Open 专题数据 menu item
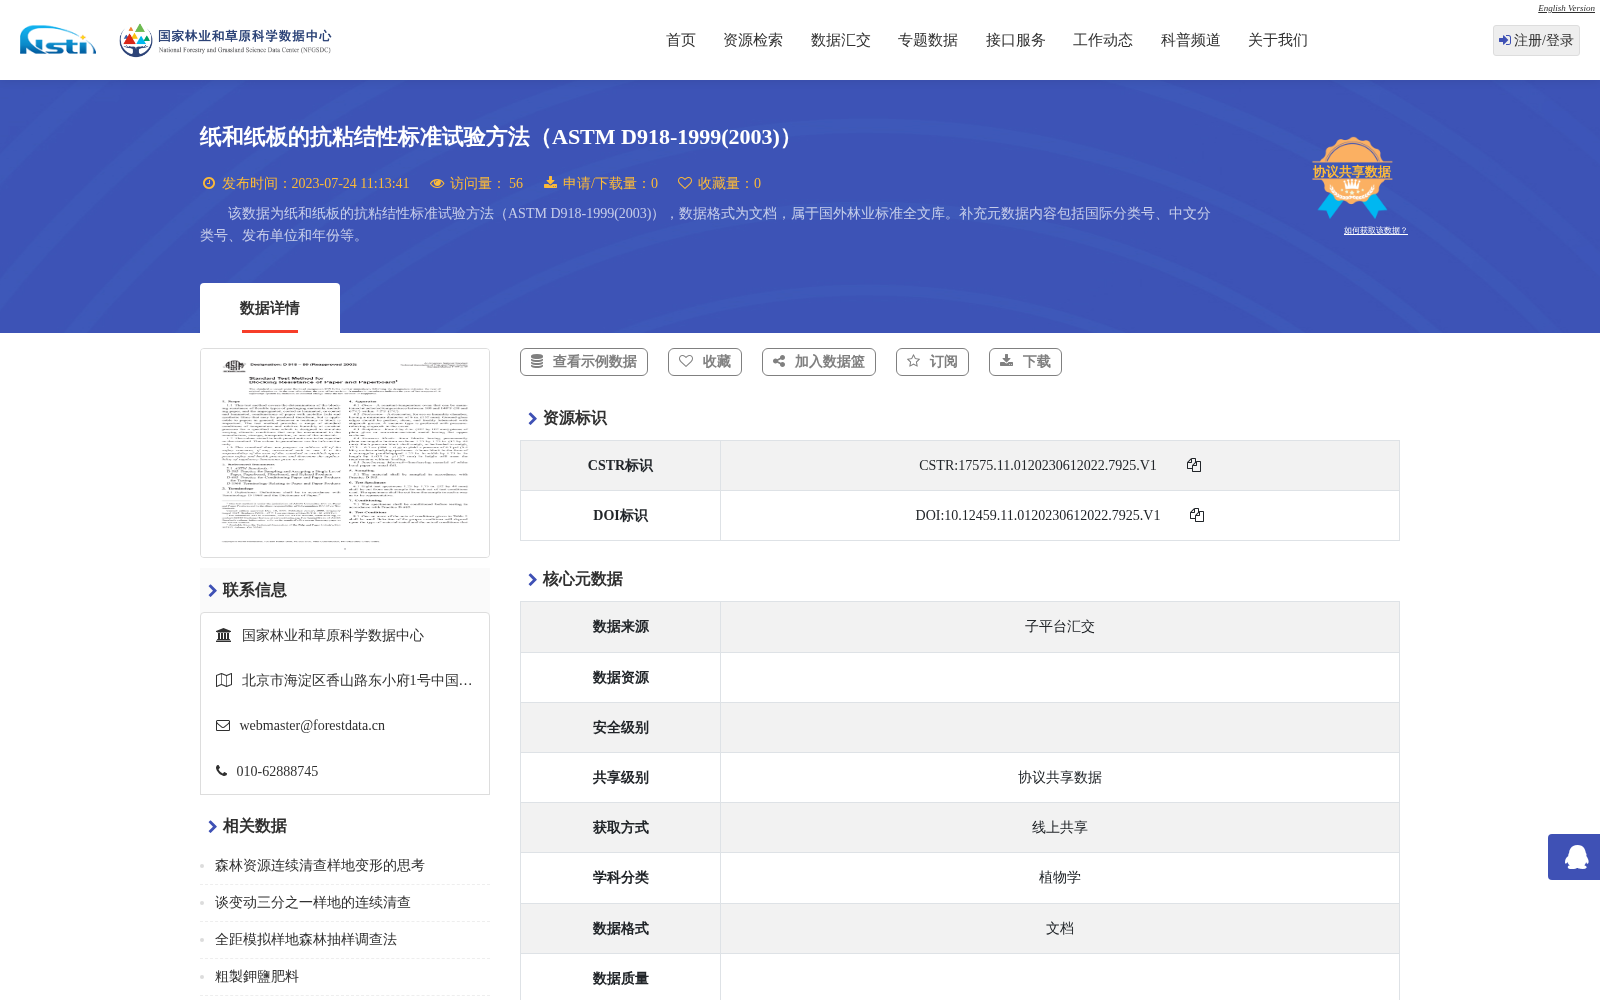Viewport: 1600px width, 1000px height. (x=928, y=40)
